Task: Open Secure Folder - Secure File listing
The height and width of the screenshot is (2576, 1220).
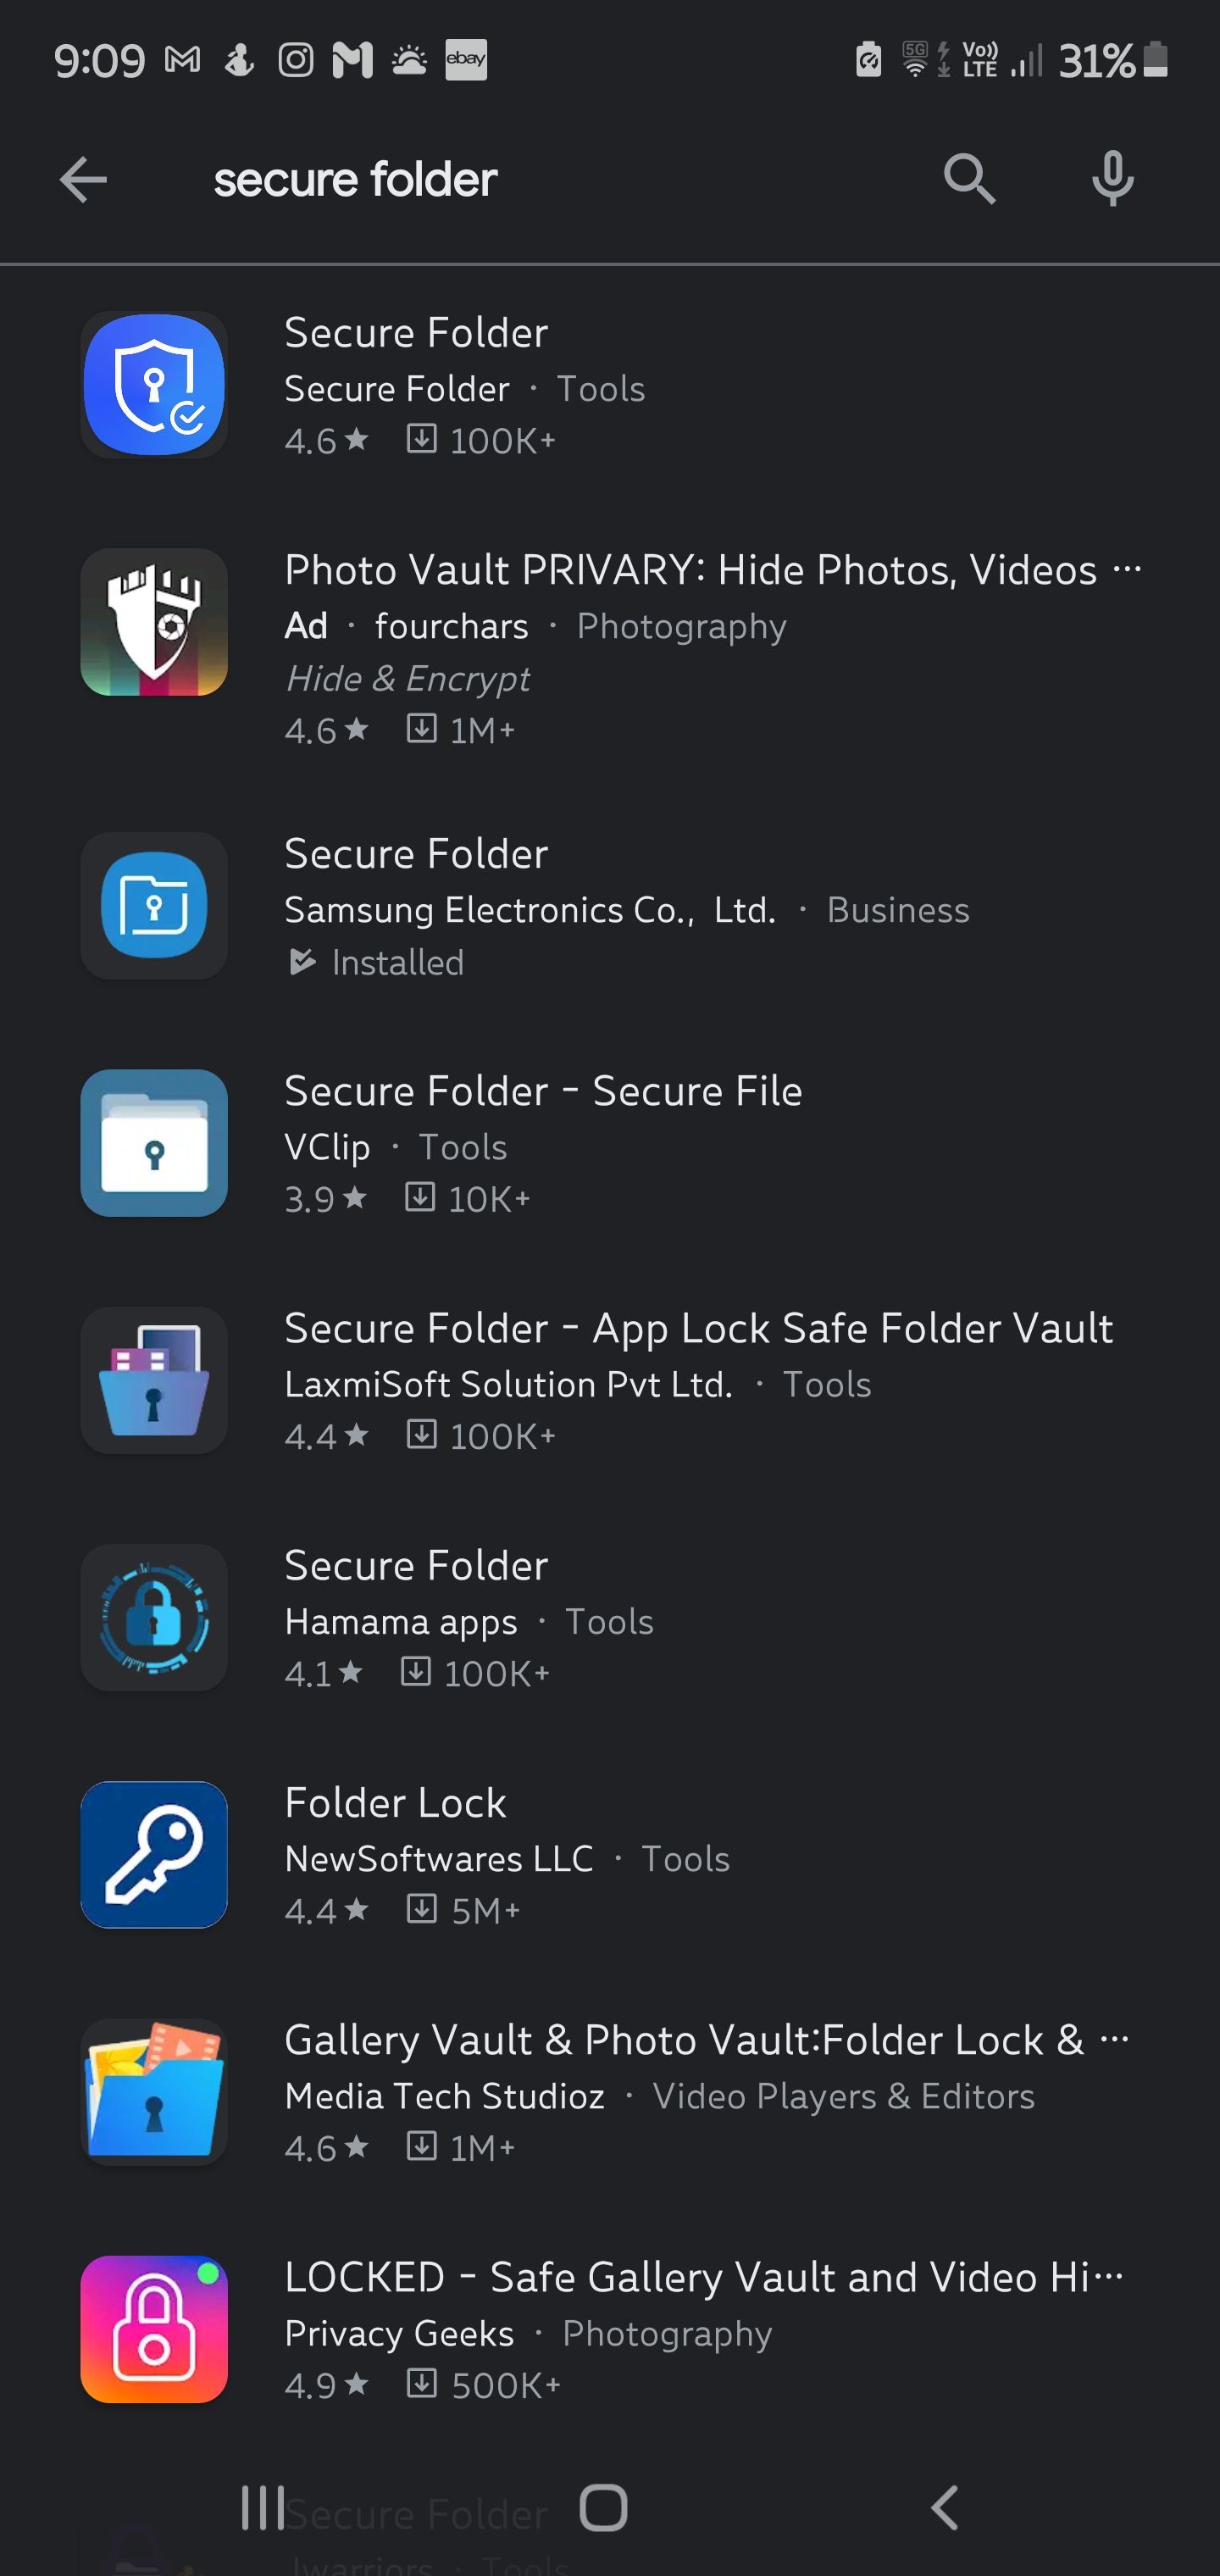Action: (x=543, y=1091)
